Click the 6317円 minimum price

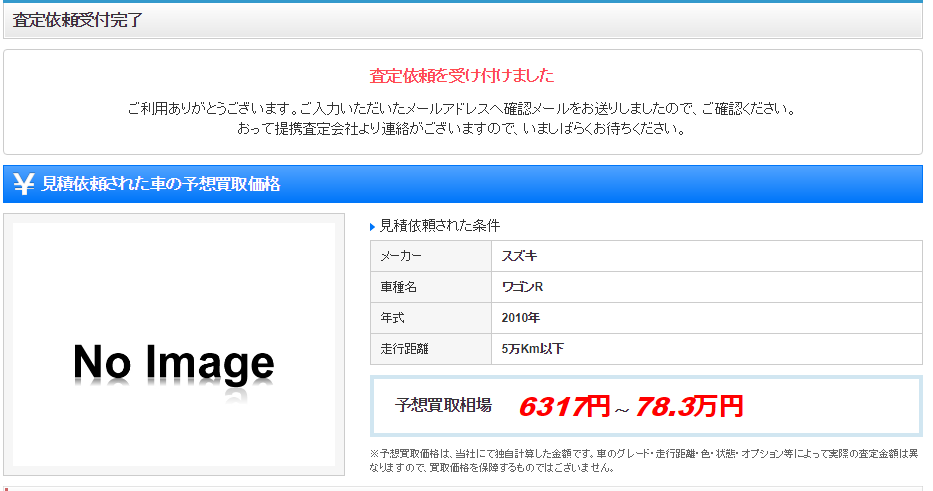point(564,407)
